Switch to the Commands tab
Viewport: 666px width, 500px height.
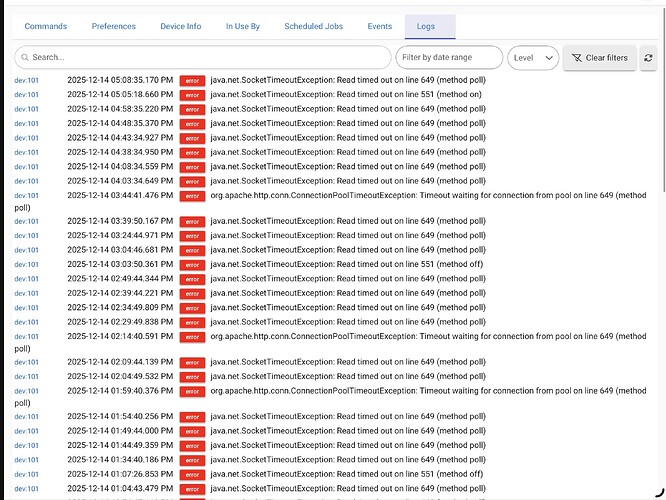click(46, 26)
